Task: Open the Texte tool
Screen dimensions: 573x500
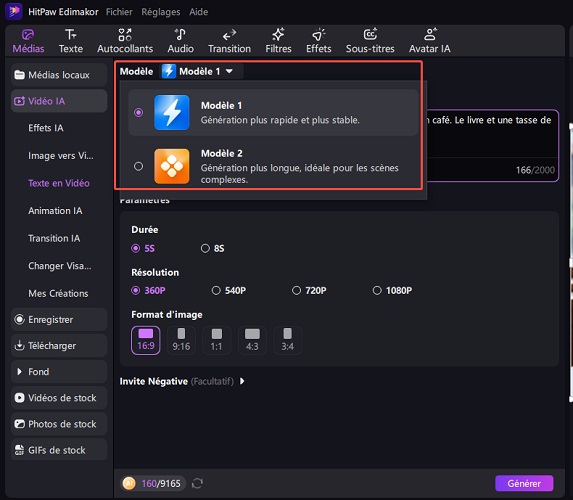Action: (x=71, y=41)
